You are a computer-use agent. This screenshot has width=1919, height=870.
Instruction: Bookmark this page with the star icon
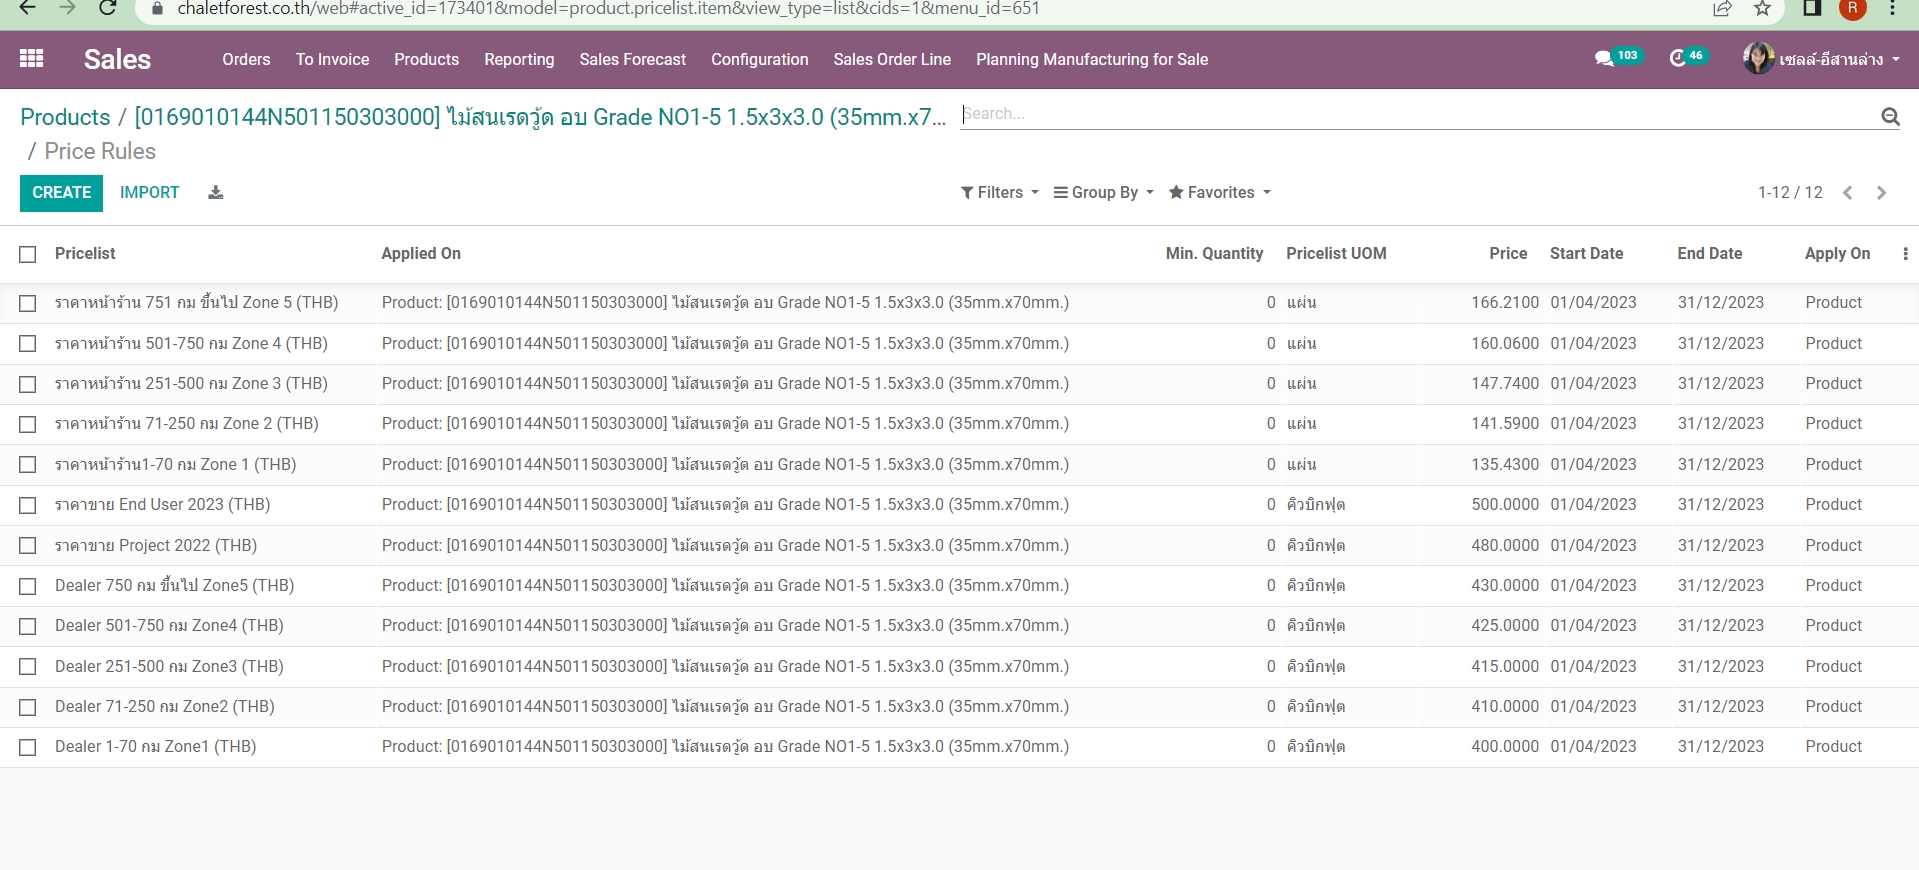[1762, 9]
